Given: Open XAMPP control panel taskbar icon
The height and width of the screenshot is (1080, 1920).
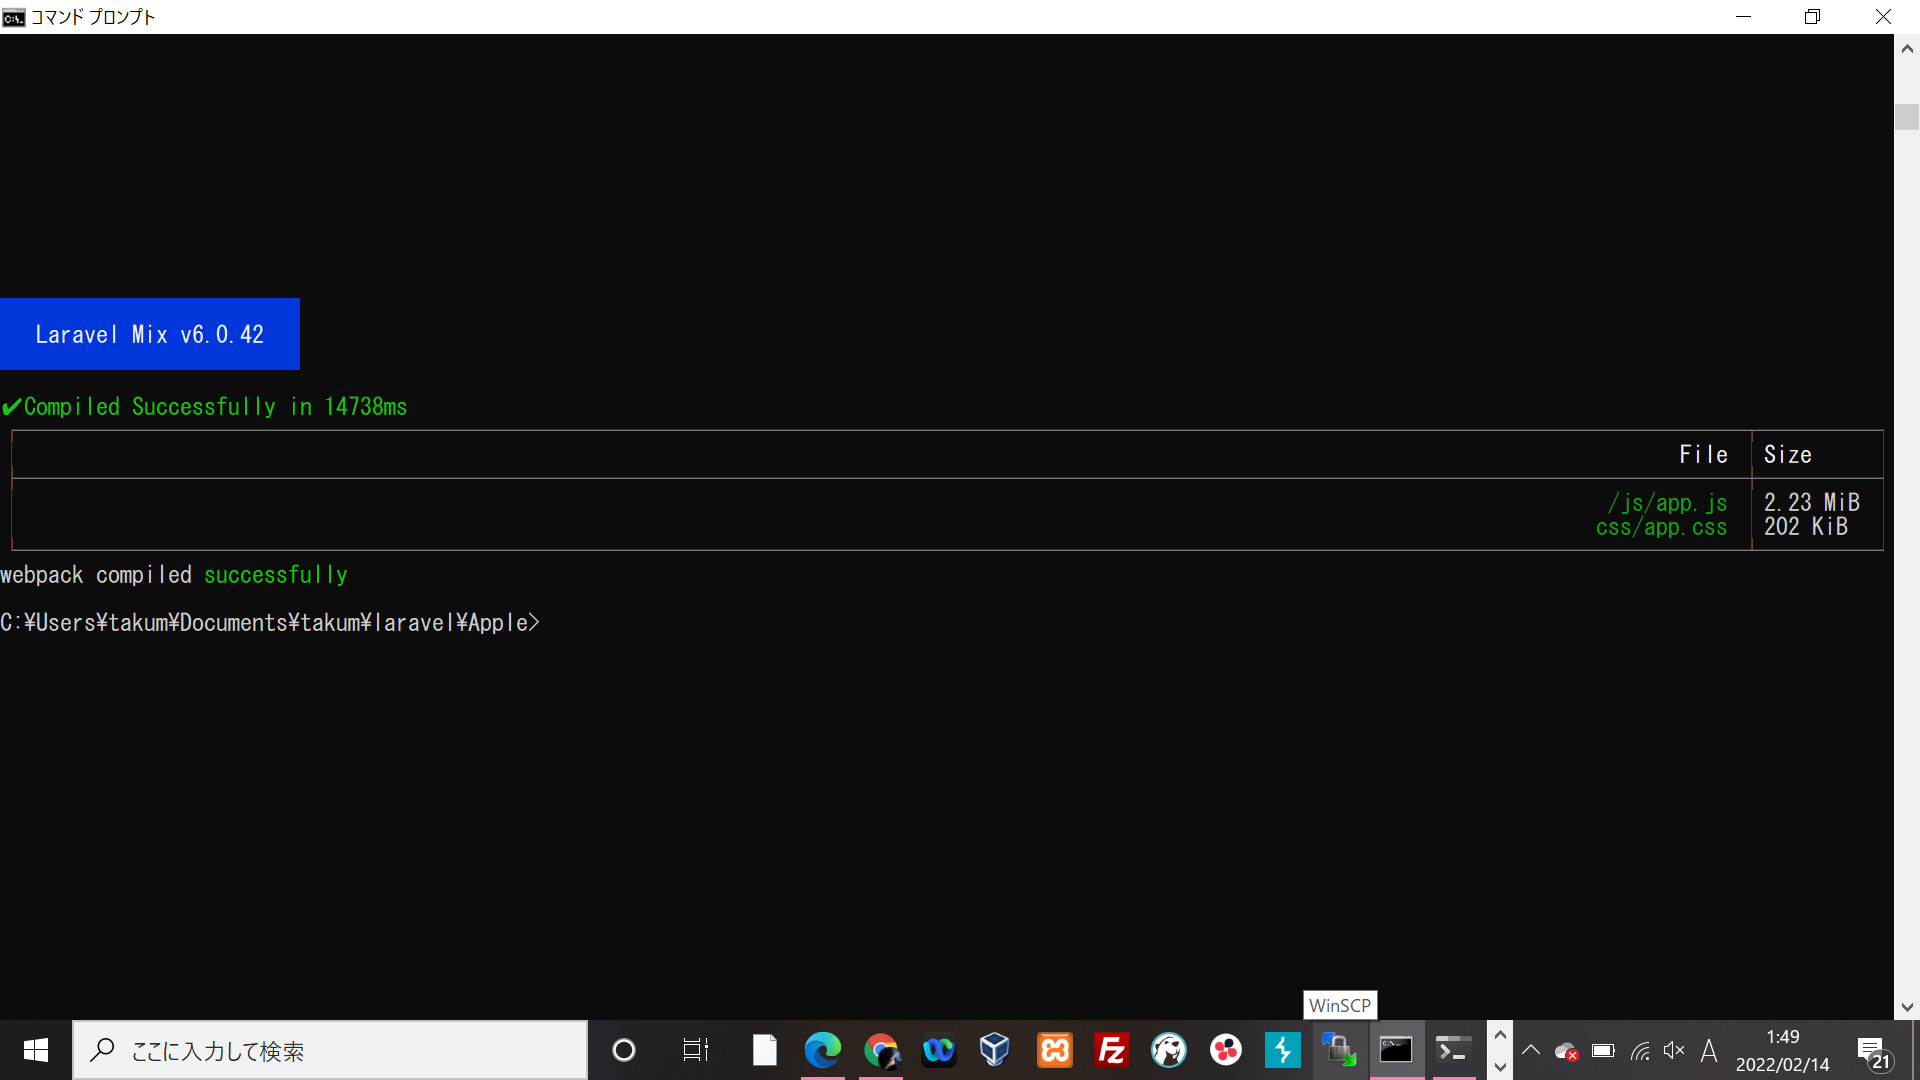Looking at the screenshot, I should coord(1054,1050).
